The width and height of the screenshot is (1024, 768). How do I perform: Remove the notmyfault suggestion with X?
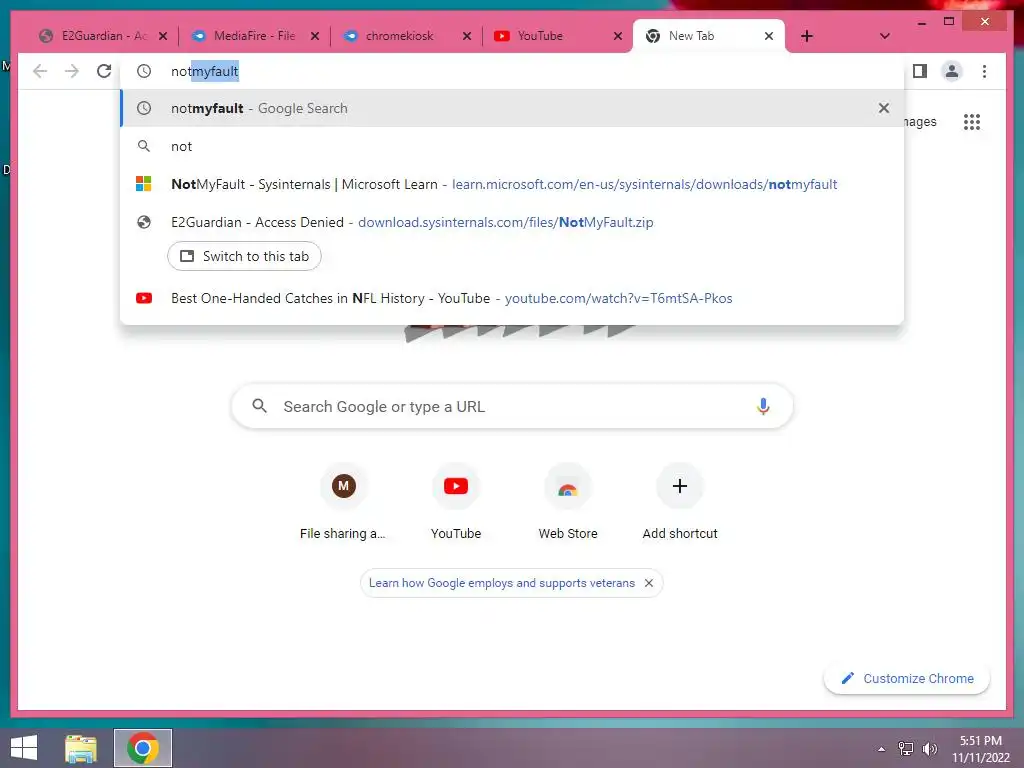click(x=884, y=108)
